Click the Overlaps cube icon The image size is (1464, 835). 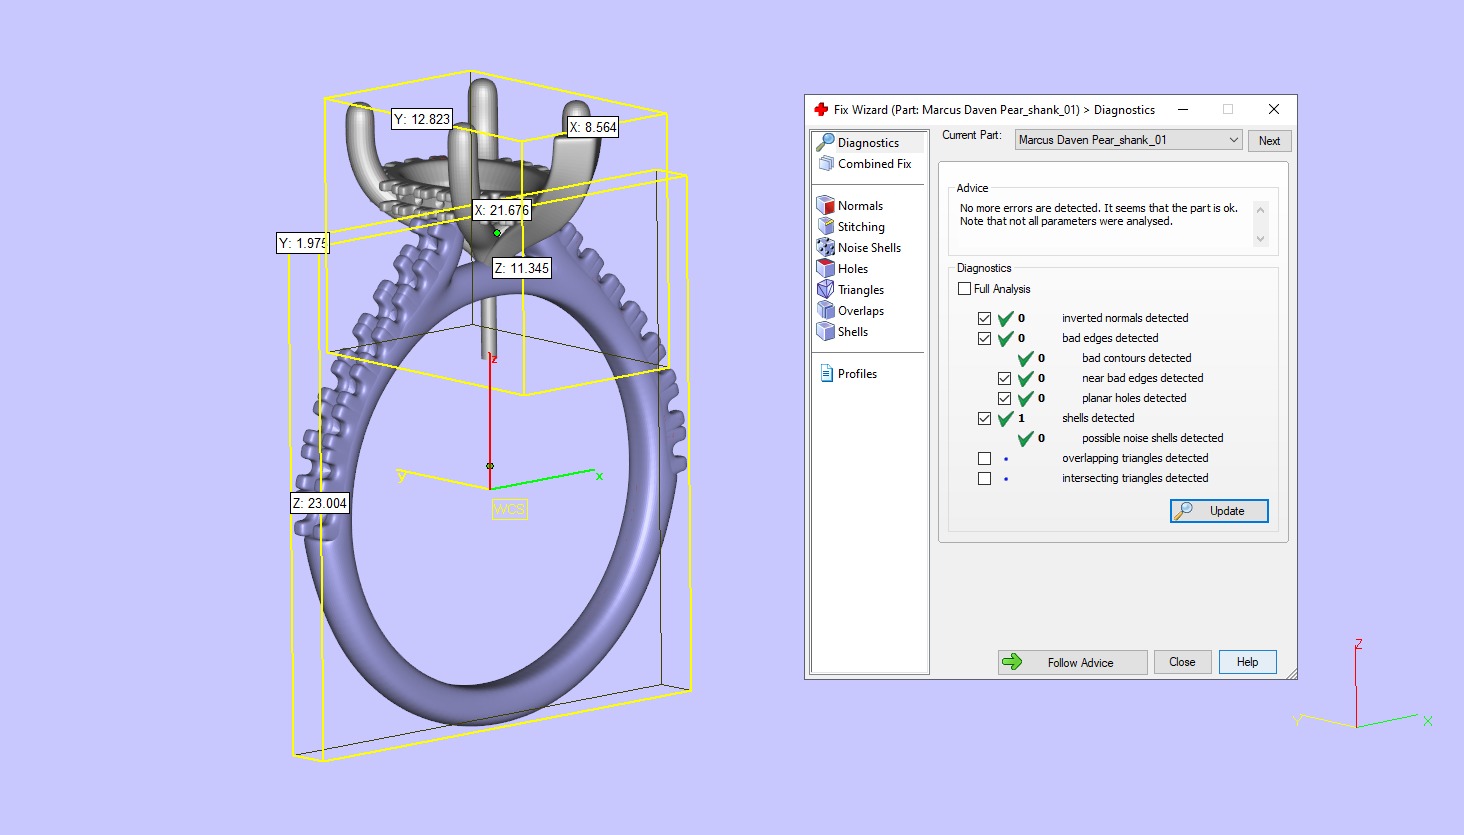coord(825,310)
